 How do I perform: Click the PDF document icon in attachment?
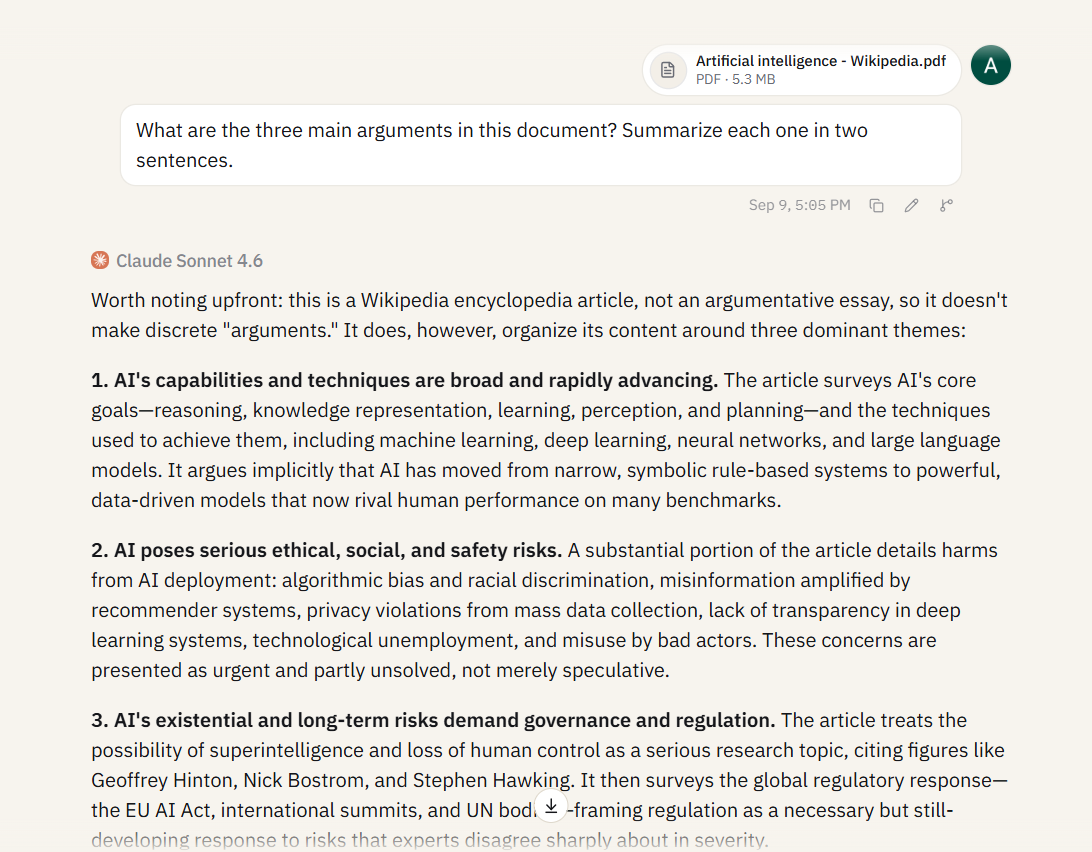[x=668, y=70]
